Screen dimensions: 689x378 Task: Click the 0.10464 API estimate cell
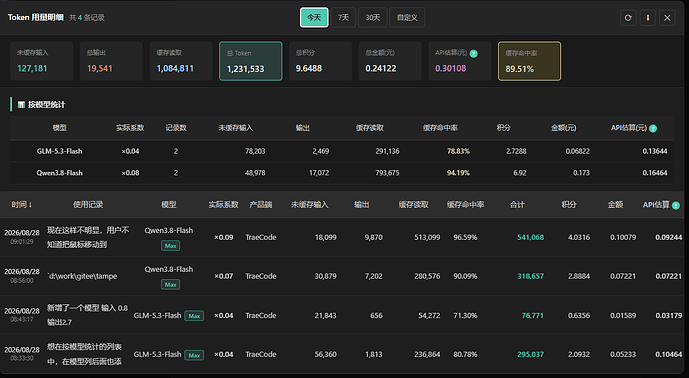[x=669, y=354]
